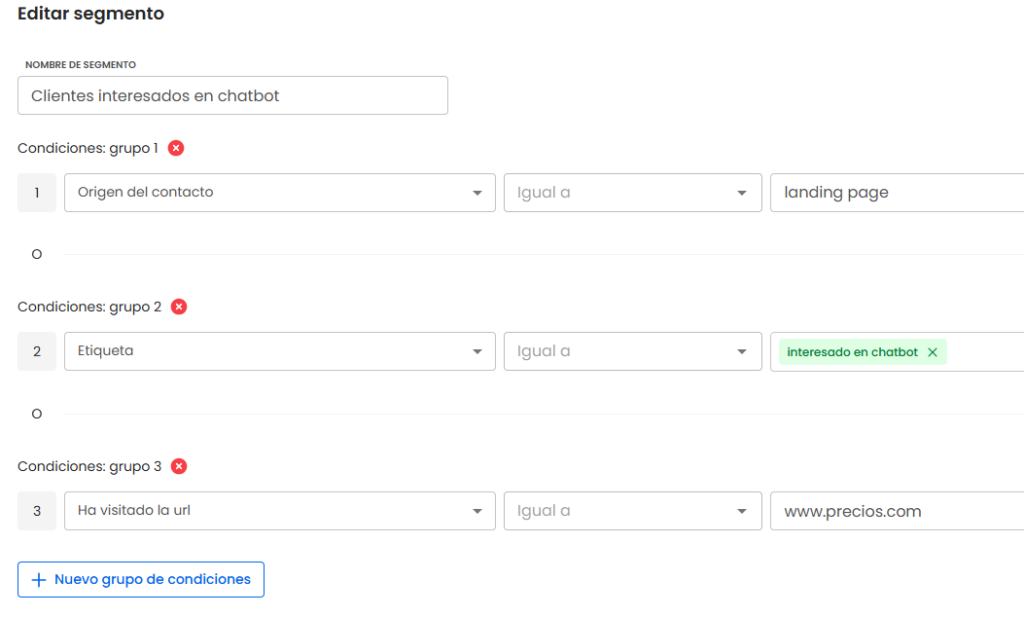This screenshot has width=1024, height=617.
Task: Click the 'landing page' value field
Action: (896, 193)
